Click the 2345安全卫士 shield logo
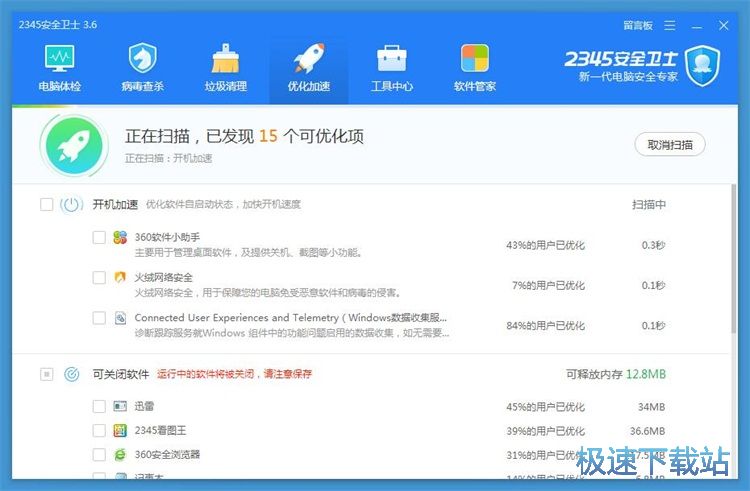The image size is (750, 491). pos(702,66)
